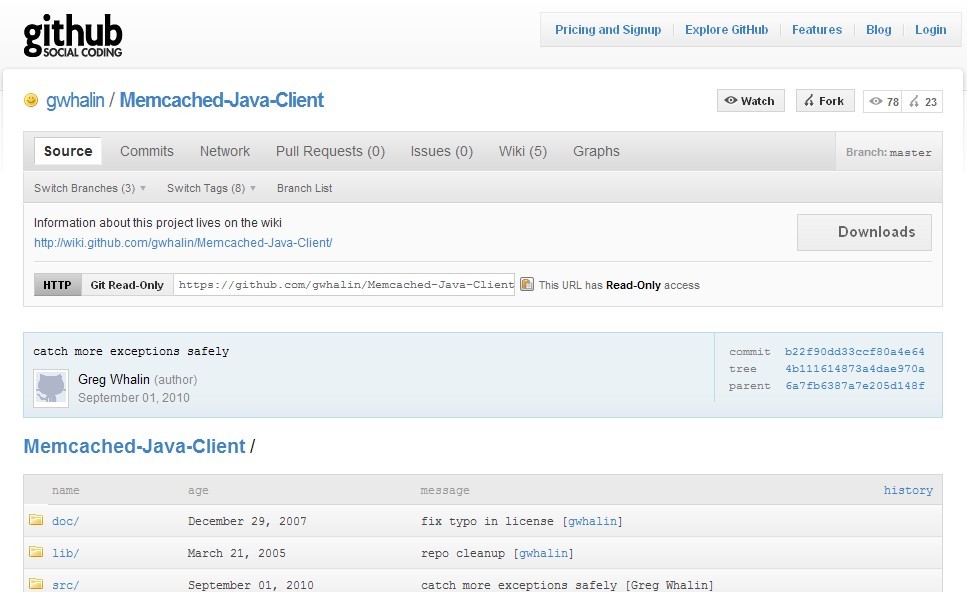Open Explore GitHub link
The height and width of the screenshot is (592, 967).
coord(726,30)
